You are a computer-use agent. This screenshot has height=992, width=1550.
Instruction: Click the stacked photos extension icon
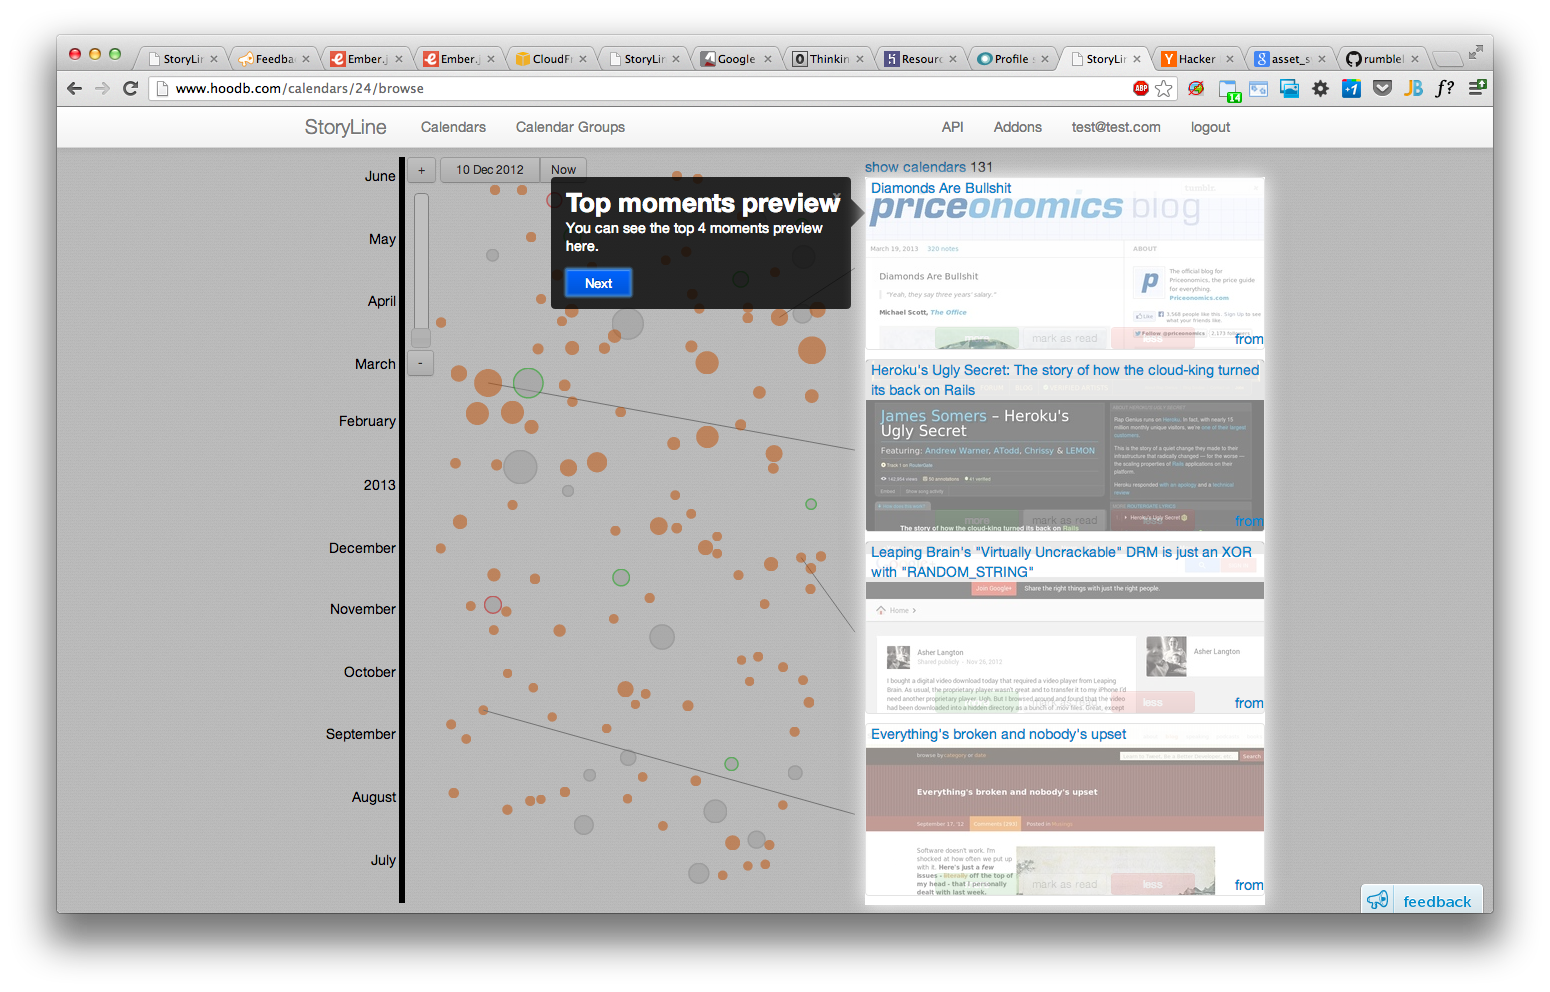tap(1289, 88)
